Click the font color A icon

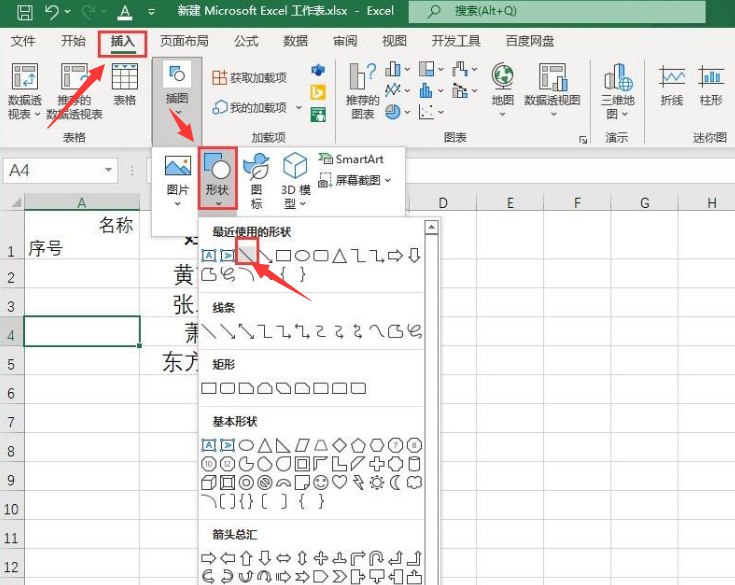point(125,12)
